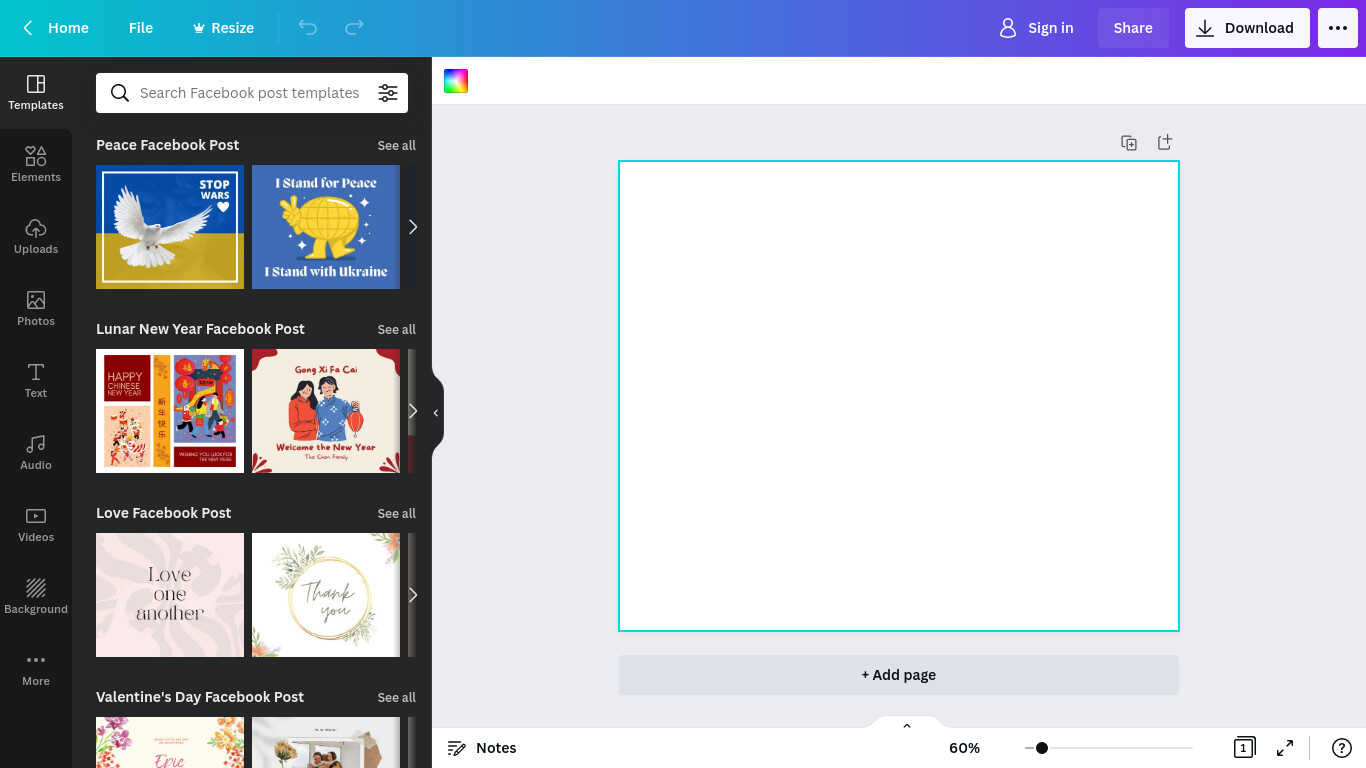This screenshot has width=1366, height=768.
Task: Click the Redo arrow
Action: (x=354, y=28)
